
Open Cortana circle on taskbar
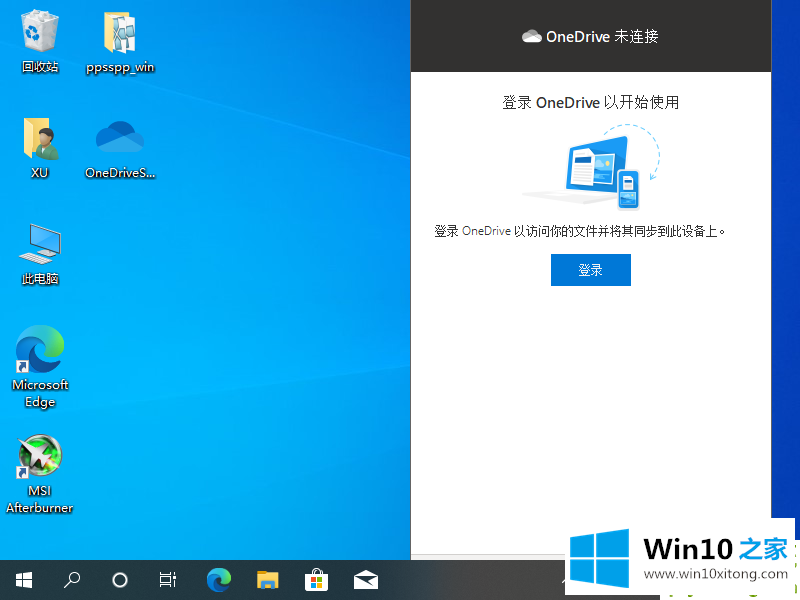[120, 580]
